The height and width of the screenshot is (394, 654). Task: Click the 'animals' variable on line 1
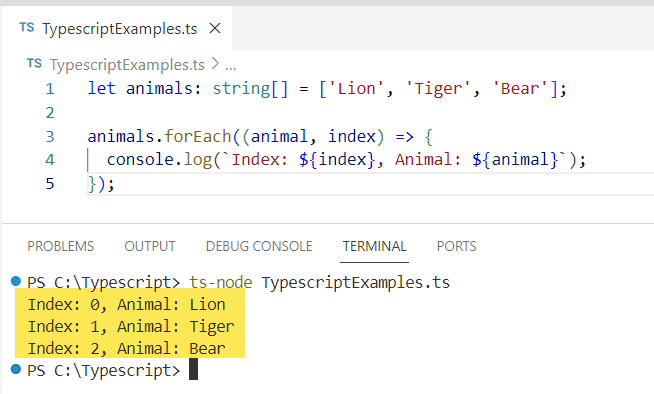coord(159,89)
